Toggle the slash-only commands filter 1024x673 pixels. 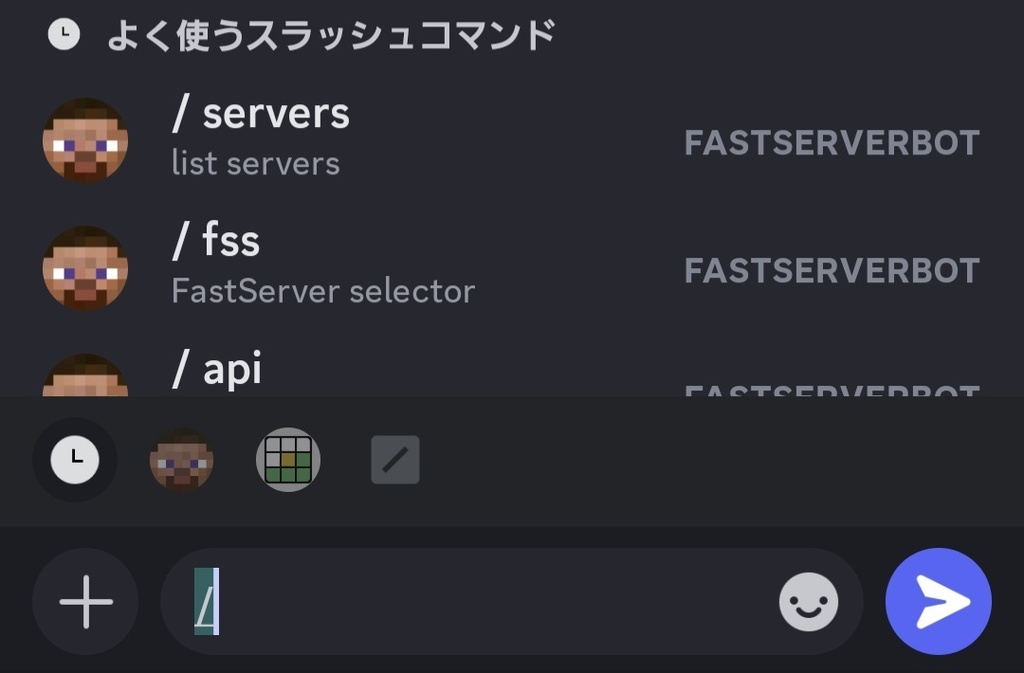[x=394, y=459]
